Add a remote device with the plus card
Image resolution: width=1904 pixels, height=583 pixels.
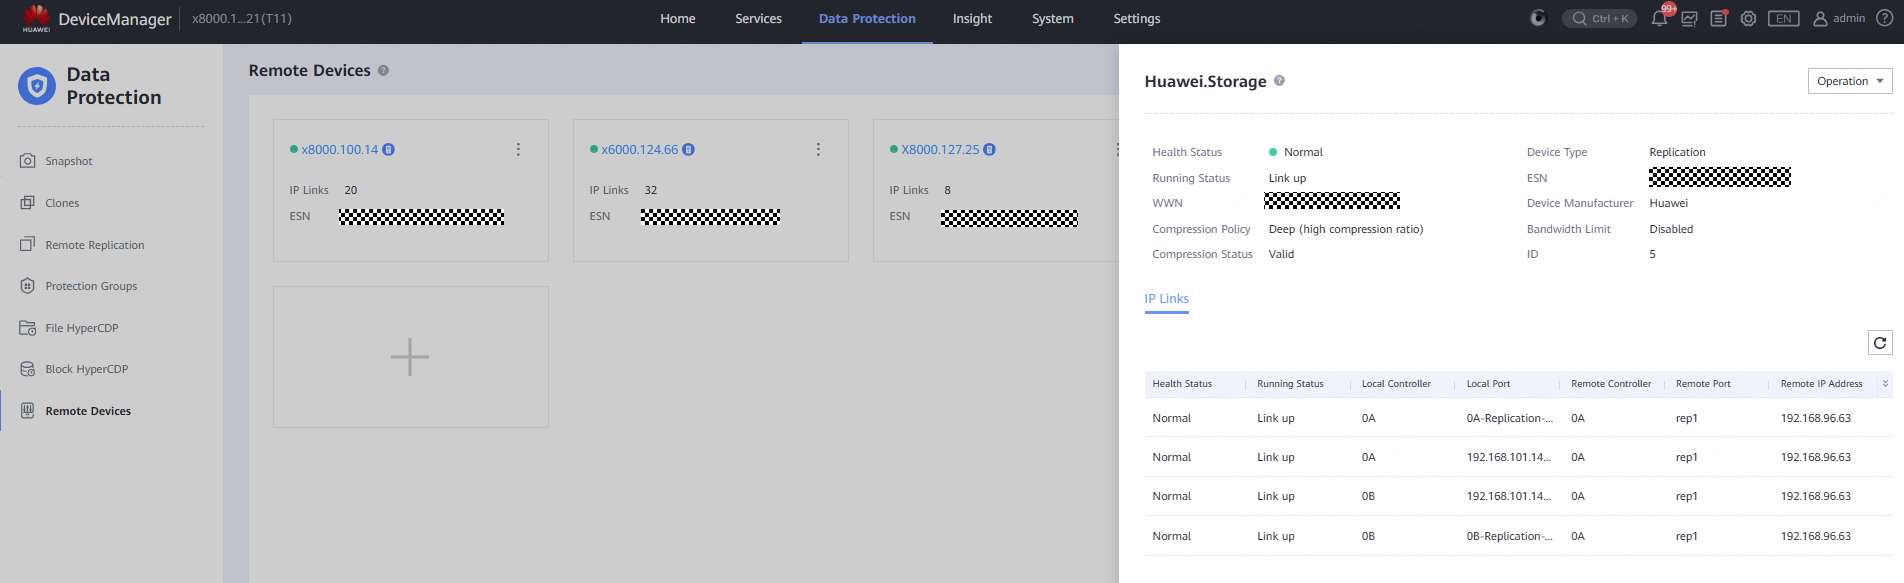[x=410, y=357]
